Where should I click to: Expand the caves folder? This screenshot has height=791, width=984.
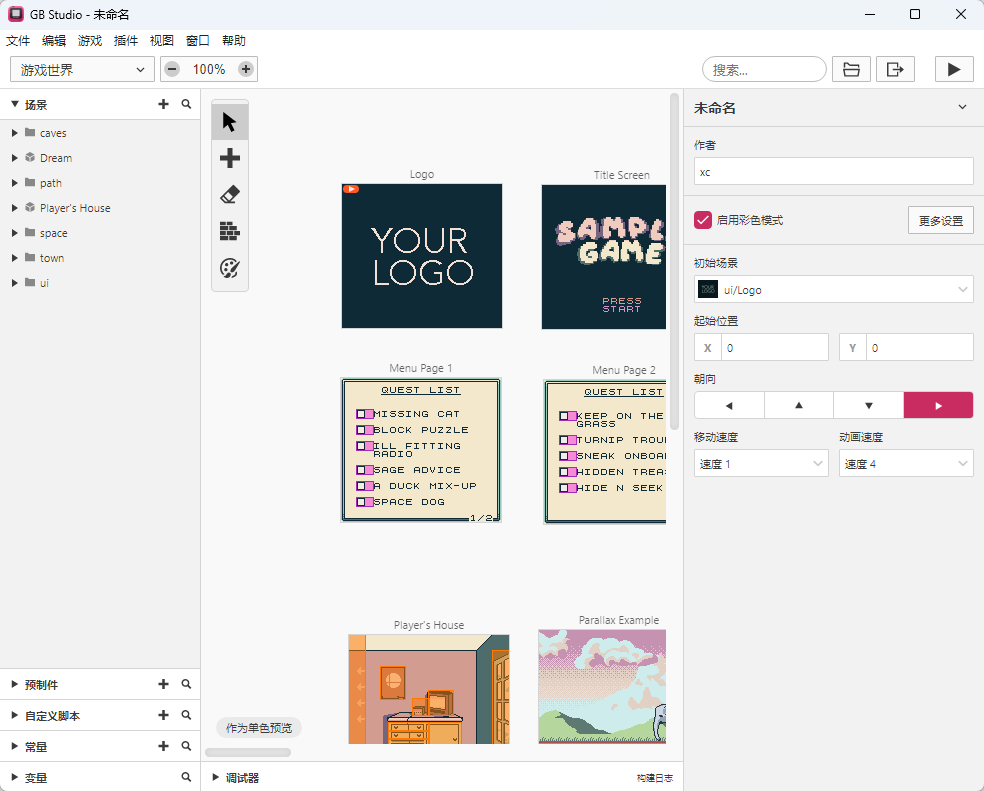14,133
